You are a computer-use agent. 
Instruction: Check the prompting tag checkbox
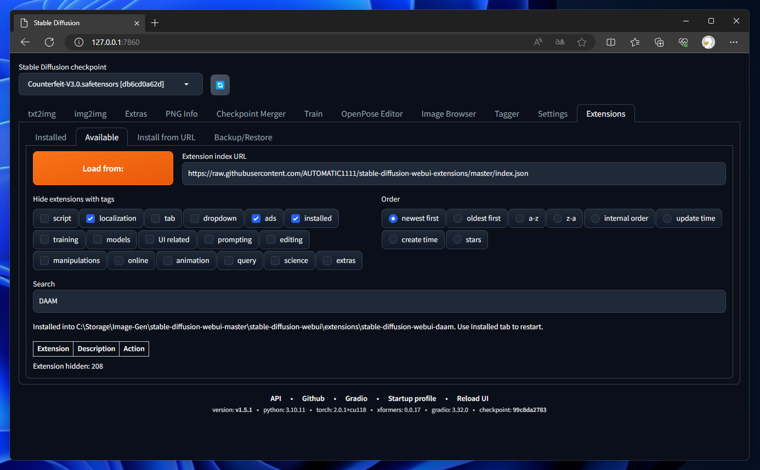tap(208, 239)
